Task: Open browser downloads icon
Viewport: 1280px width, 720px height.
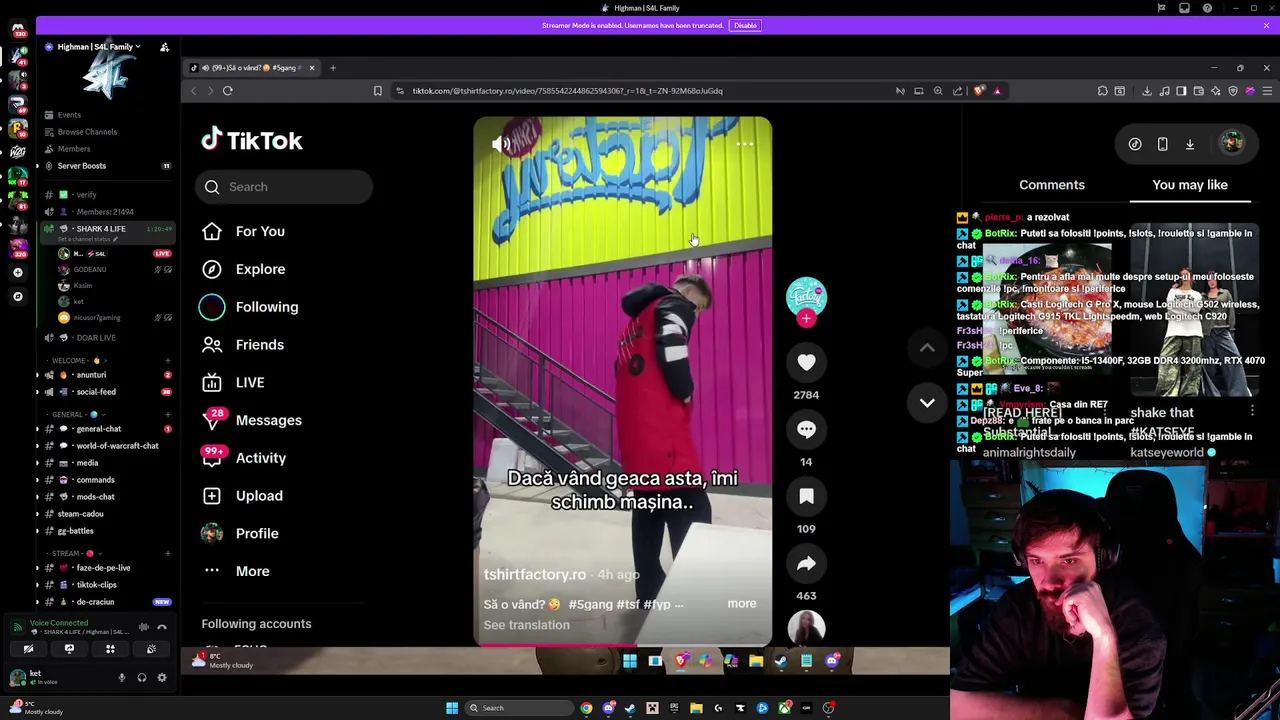Action: [1147, 91]
